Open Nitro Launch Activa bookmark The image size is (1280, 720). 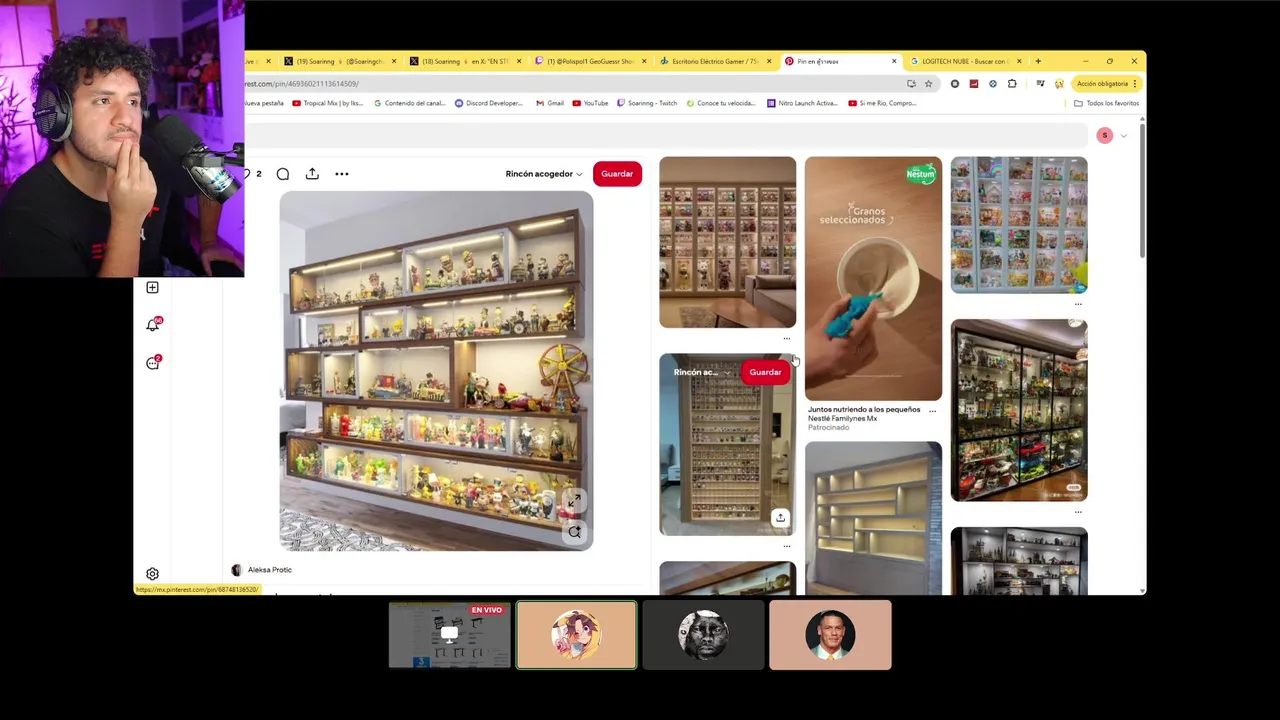pos(803,103)
